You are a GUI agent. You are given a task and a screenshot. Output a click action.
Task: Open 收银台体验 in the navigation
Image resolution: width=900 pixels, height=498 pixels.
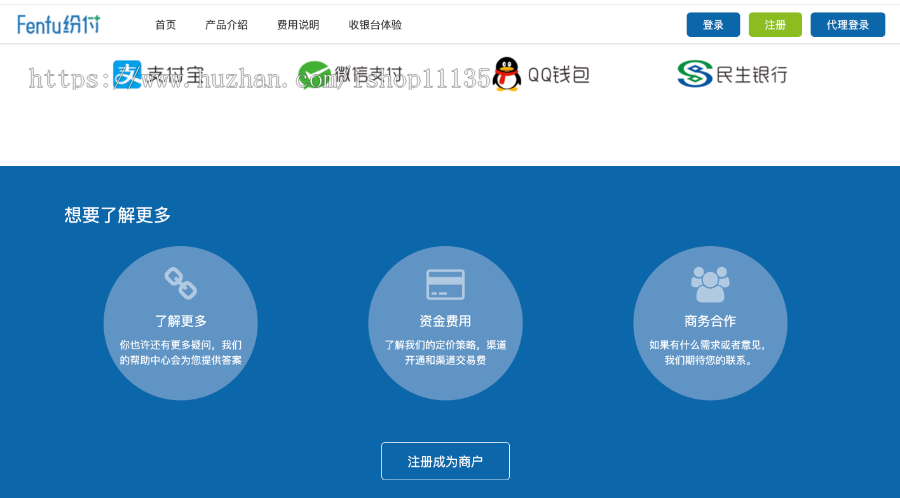pyautogui.click(x=375, y=25)
